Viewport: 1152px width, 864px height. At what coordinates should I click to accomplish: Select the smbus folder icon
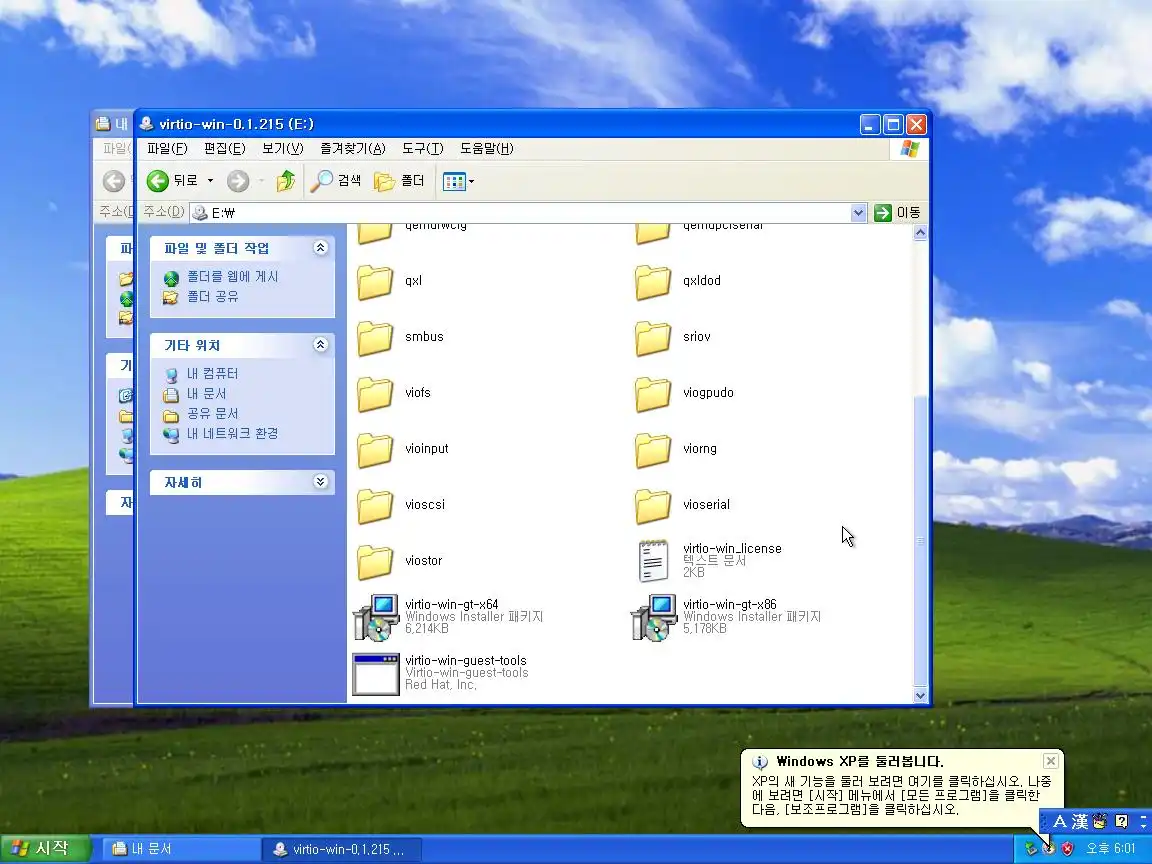375,338
